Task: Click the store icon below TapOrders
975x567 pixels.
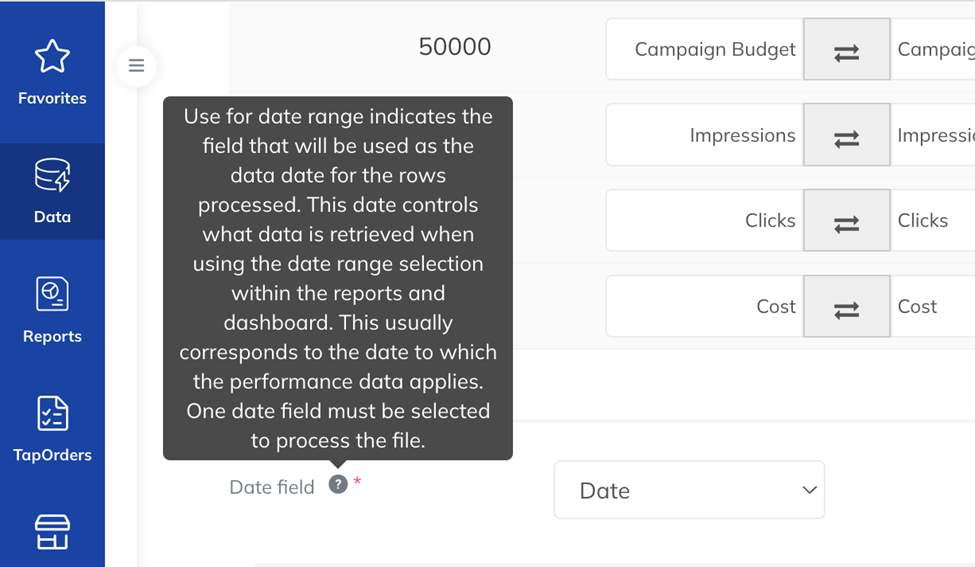Action: [52, 532]
